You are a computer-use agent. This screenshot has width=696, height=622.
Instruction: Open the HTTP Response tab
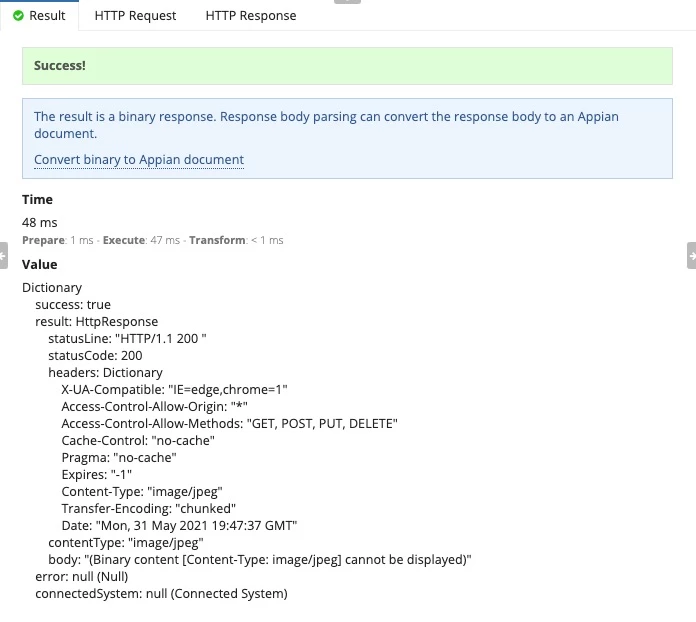(x=251, y=16)
